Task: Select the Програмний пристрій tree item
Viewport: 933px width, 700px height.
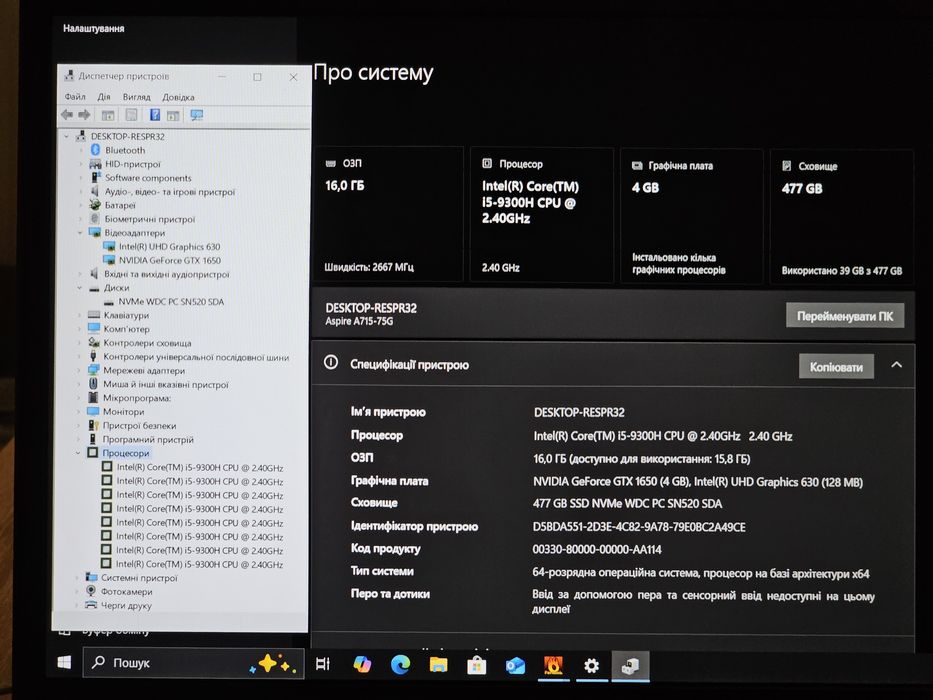Action: (148, 439)
